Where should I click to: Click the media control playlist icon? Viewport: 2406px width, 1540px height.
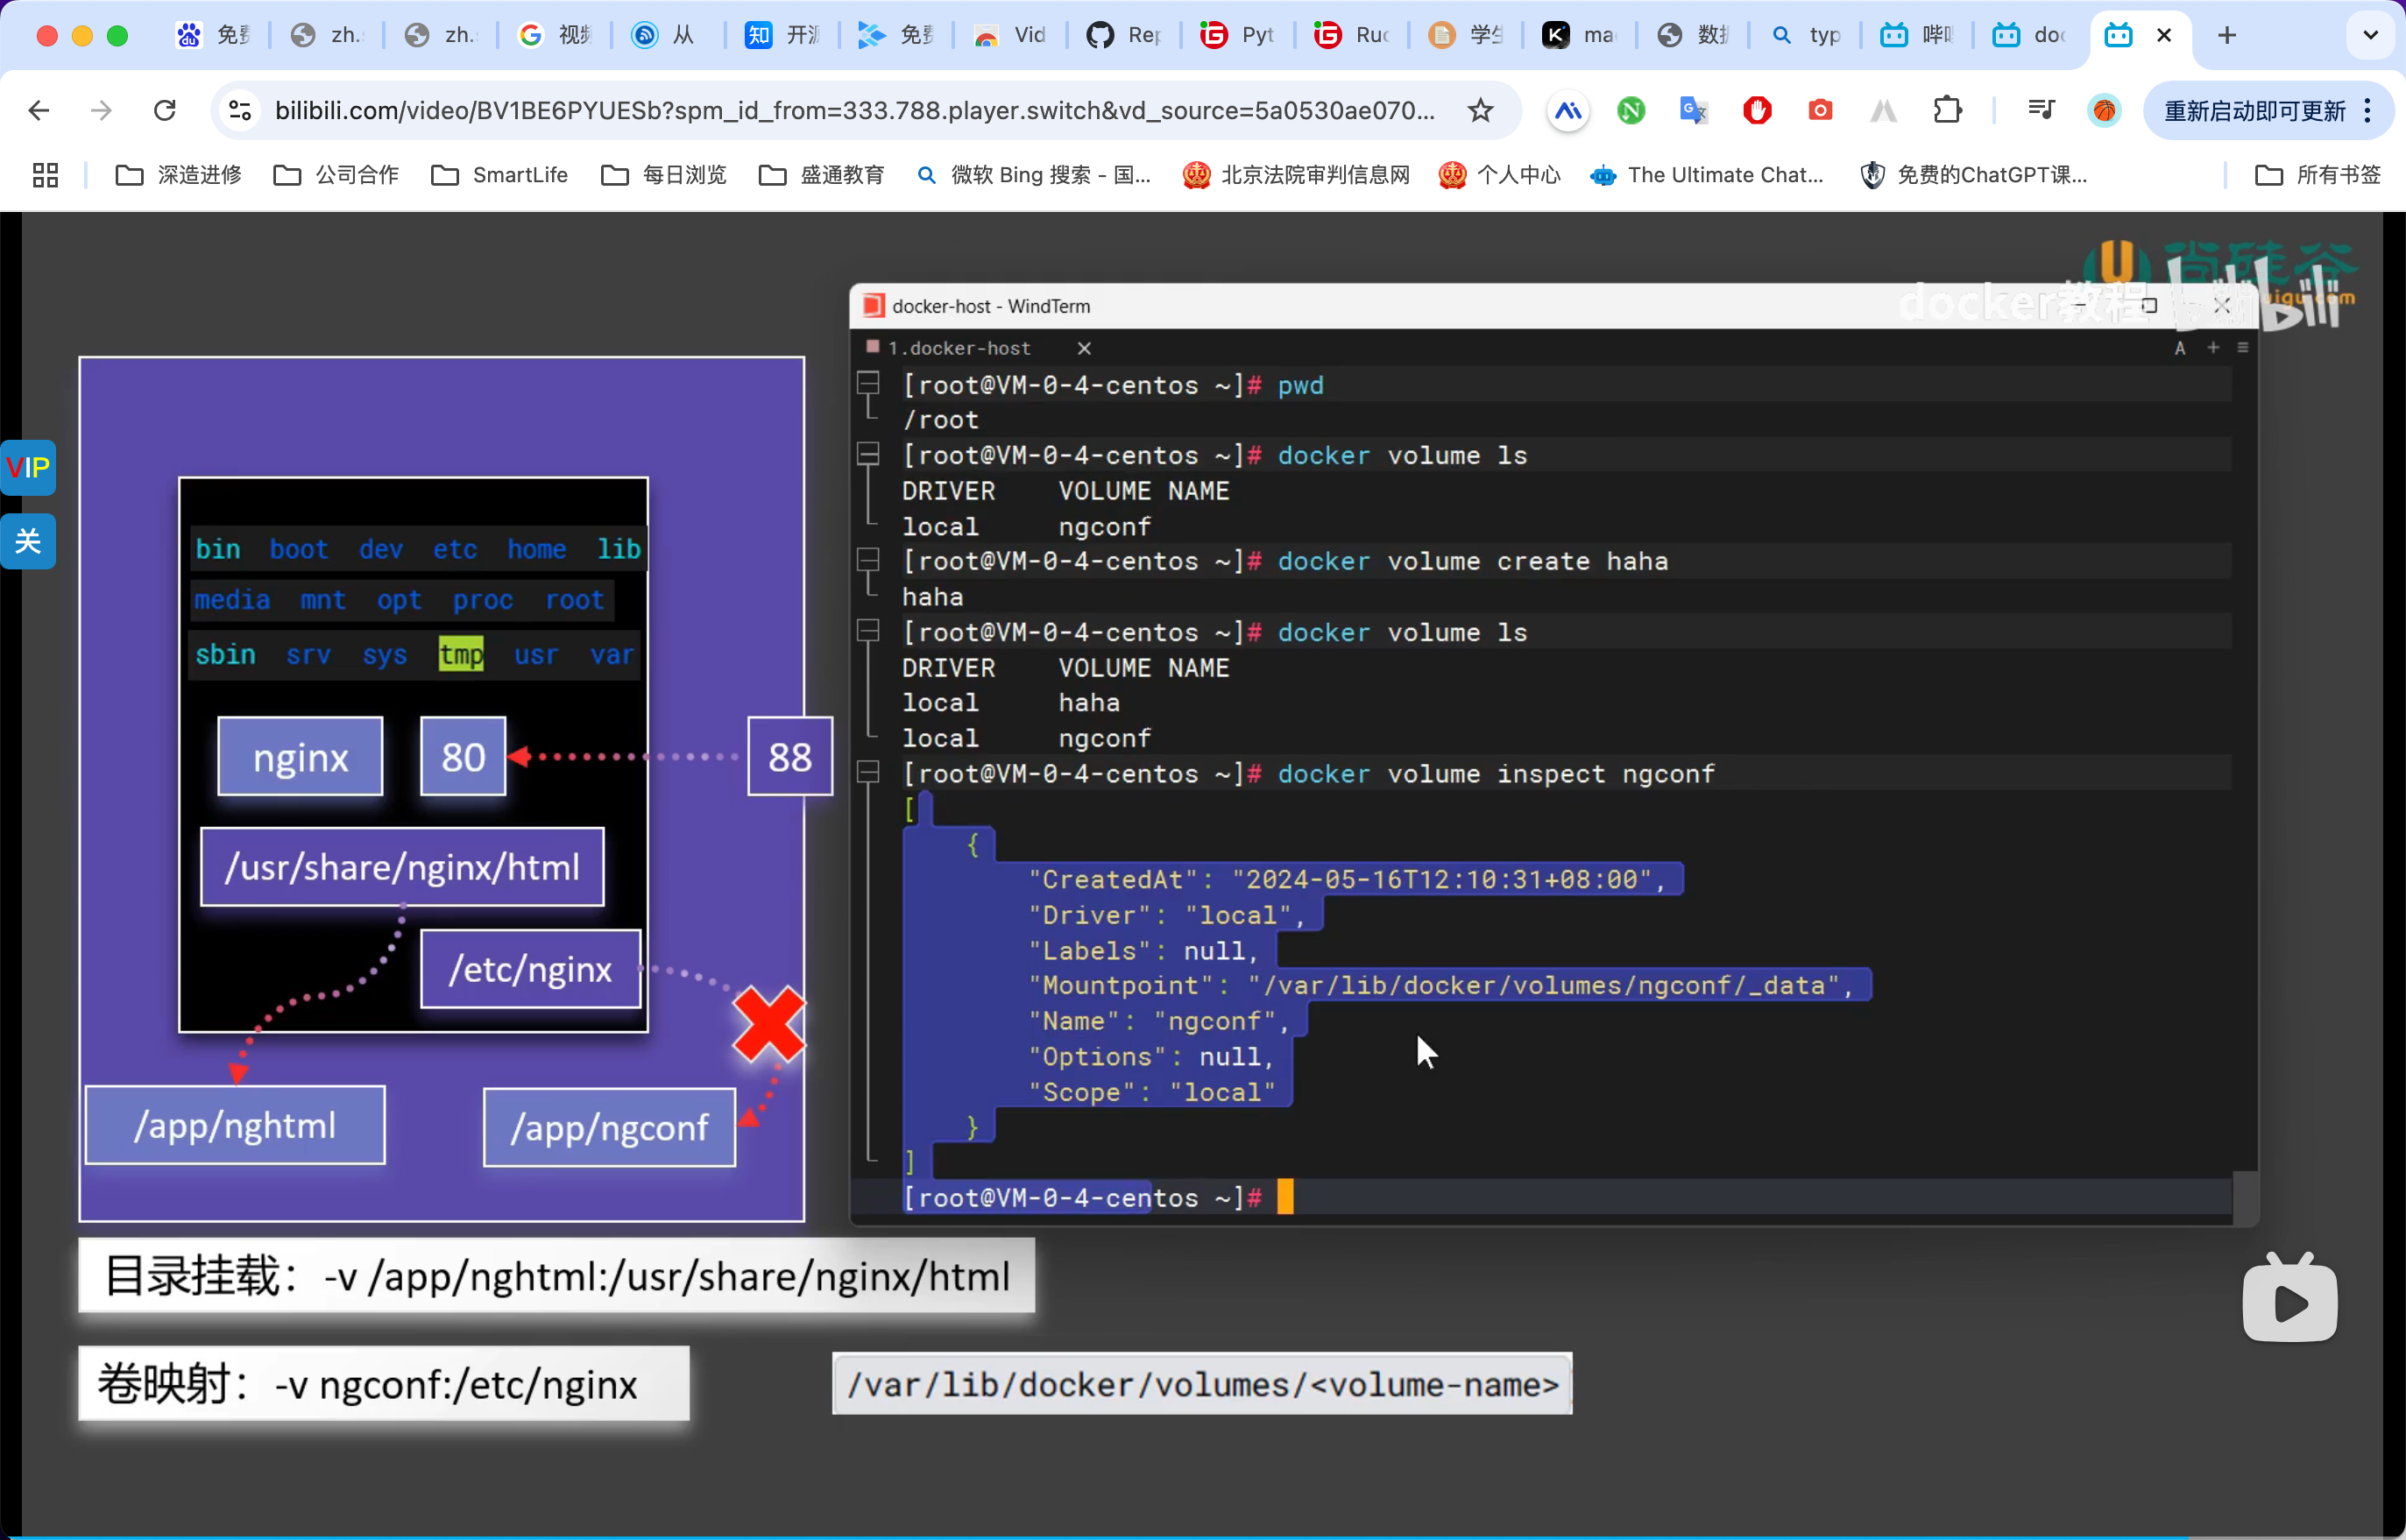[2040, 110]
